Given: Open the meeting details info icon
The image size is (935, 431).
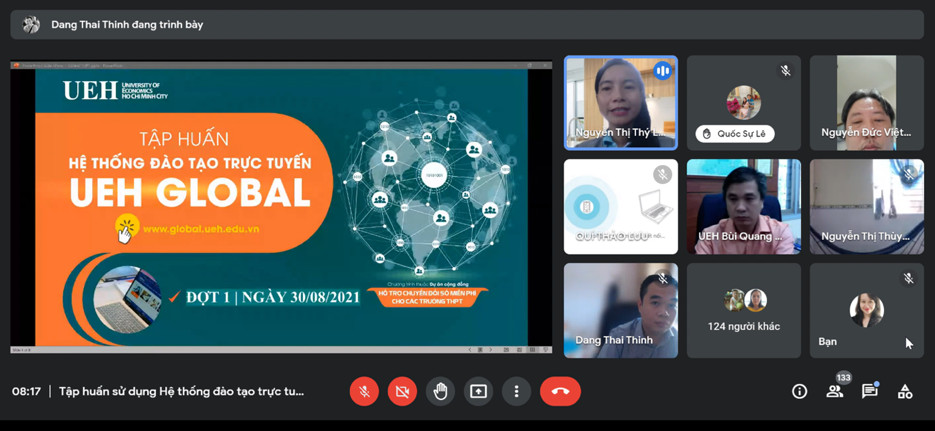Looking at the screenshot, I should pyautogui.click(x=799, y=392).
